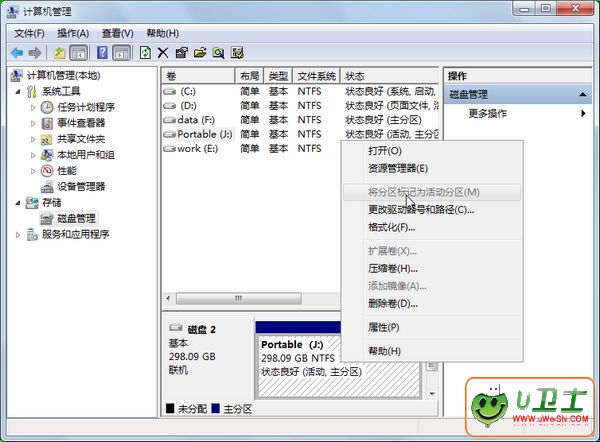Screen dimensions: 600x442
Task: Click the drive icon next to (D:)
Action: point(170,106)
